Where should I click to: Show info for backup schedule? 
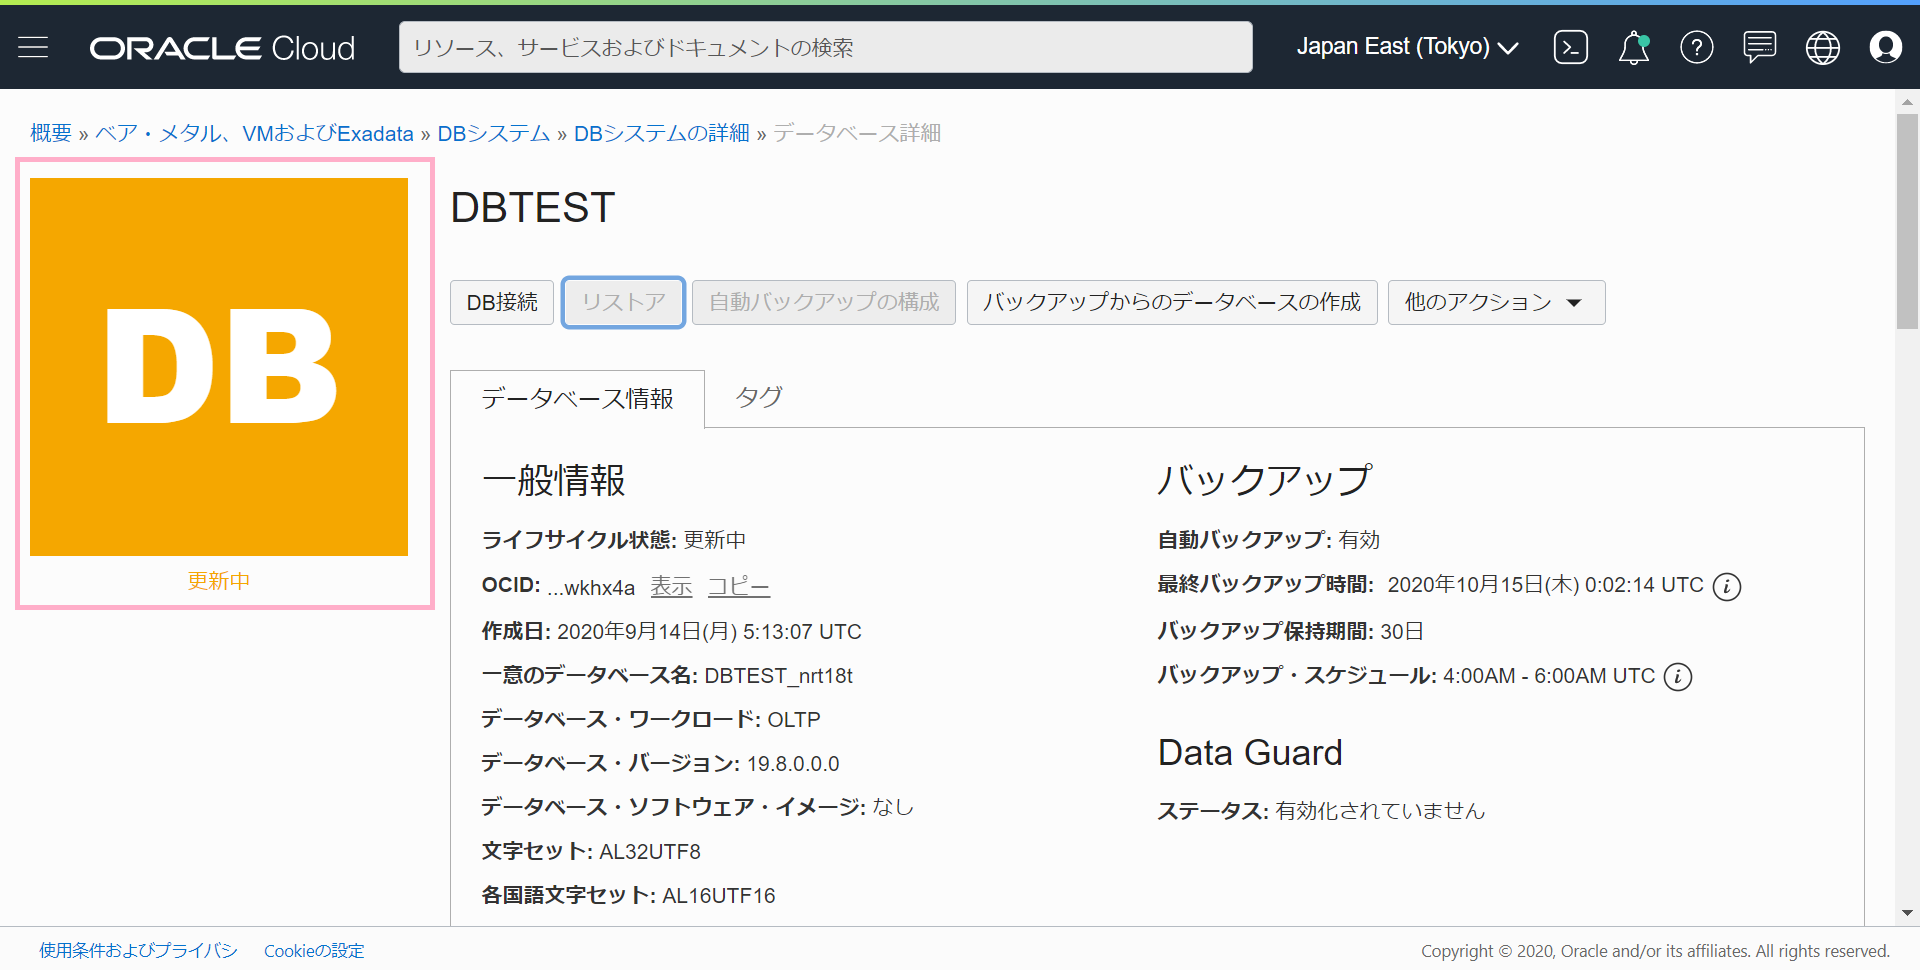[1678, 677]
